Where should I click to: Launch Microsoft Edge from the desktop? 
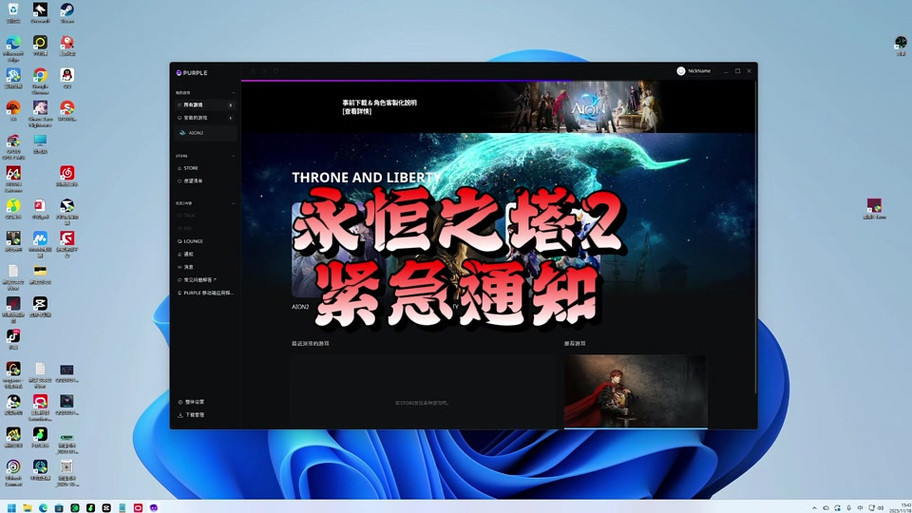13,48
